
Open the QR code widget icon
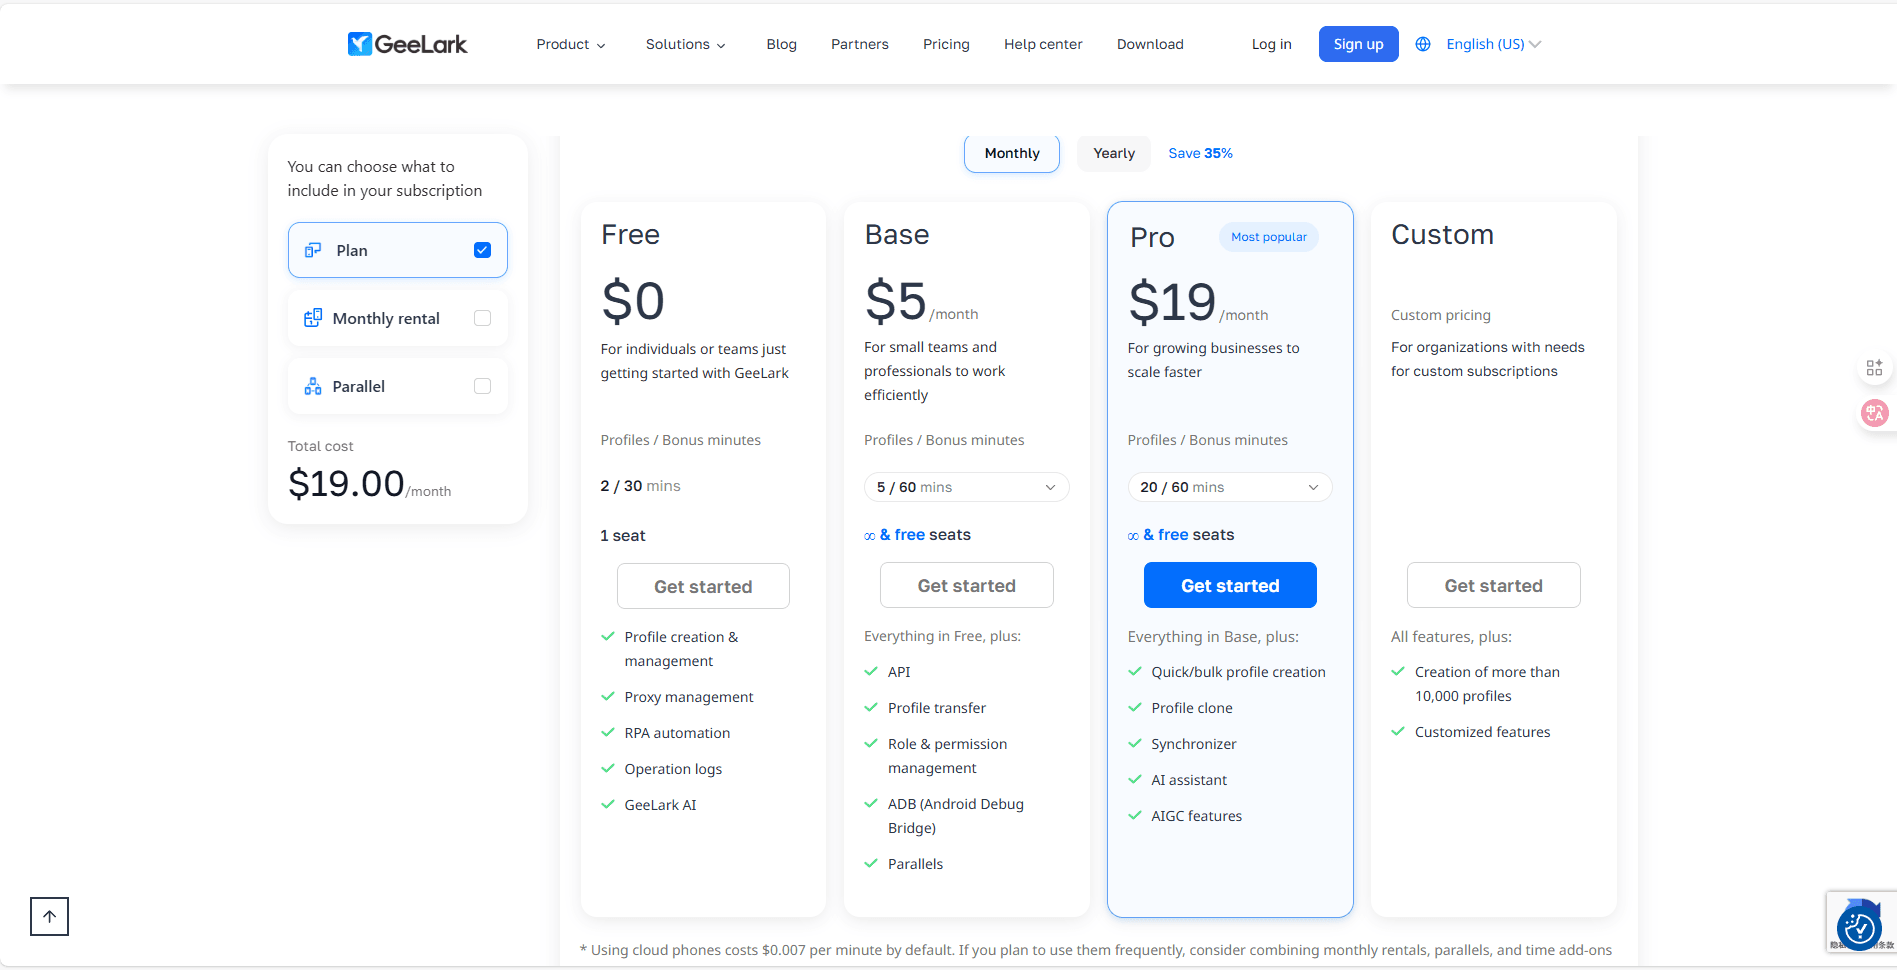(1874, 368)
